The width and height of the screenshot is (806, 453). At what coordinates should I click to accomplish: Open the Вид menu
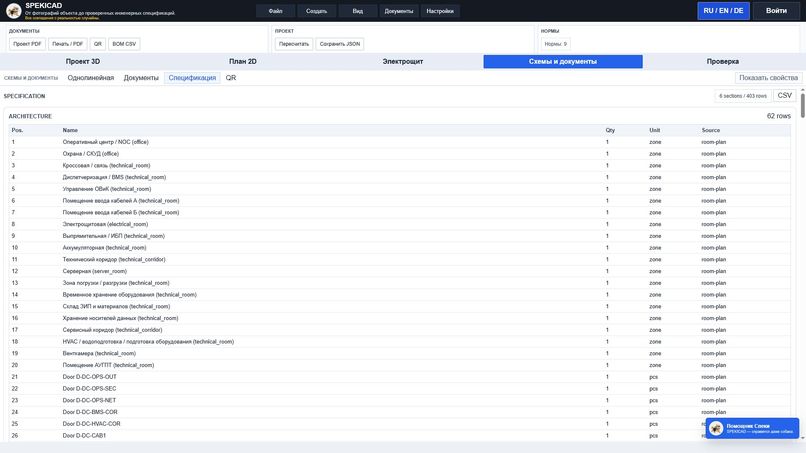tap(358, 11)
